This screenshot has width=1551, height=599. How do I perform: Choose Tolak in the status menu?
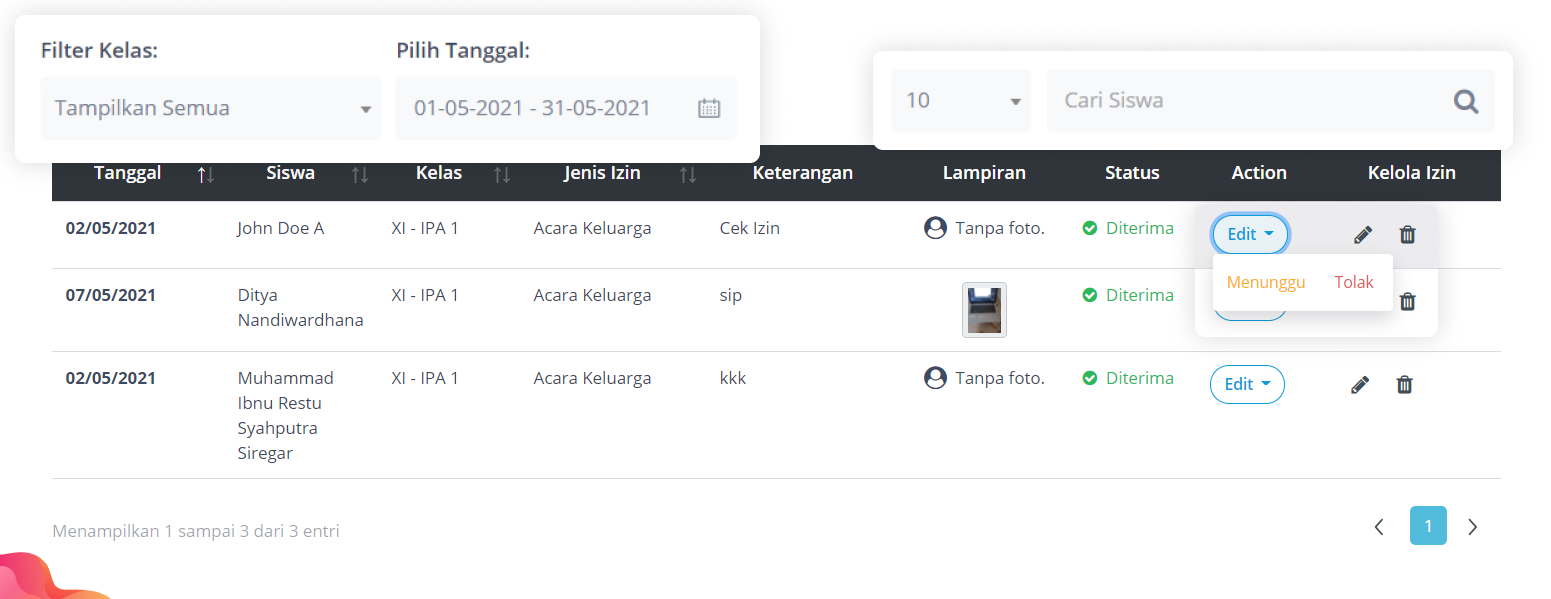[1354, 283]
